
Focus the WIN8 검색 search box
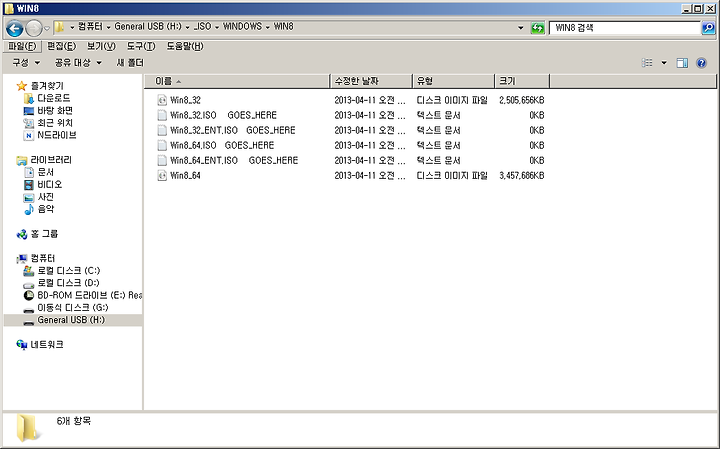[x=625, y=28]
